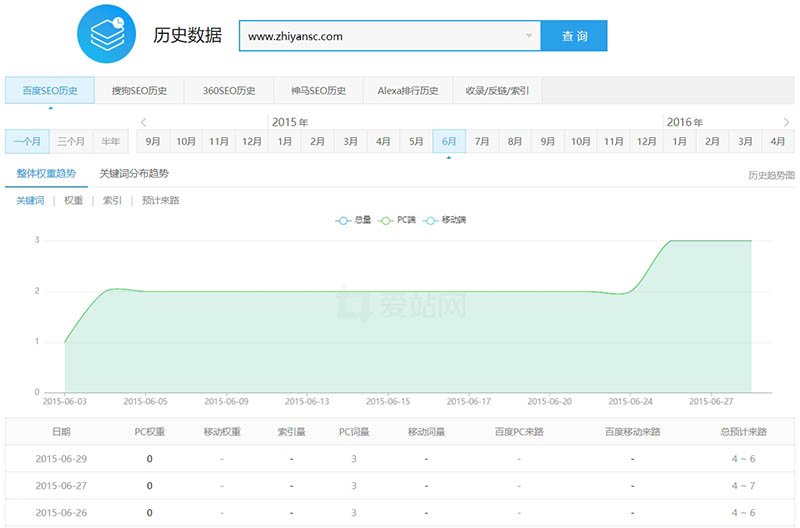The height and width of the screenshot is (528, 800).
Task: Click the PC权重 column header
Action: pyautogui.click(x=149, y=432)
